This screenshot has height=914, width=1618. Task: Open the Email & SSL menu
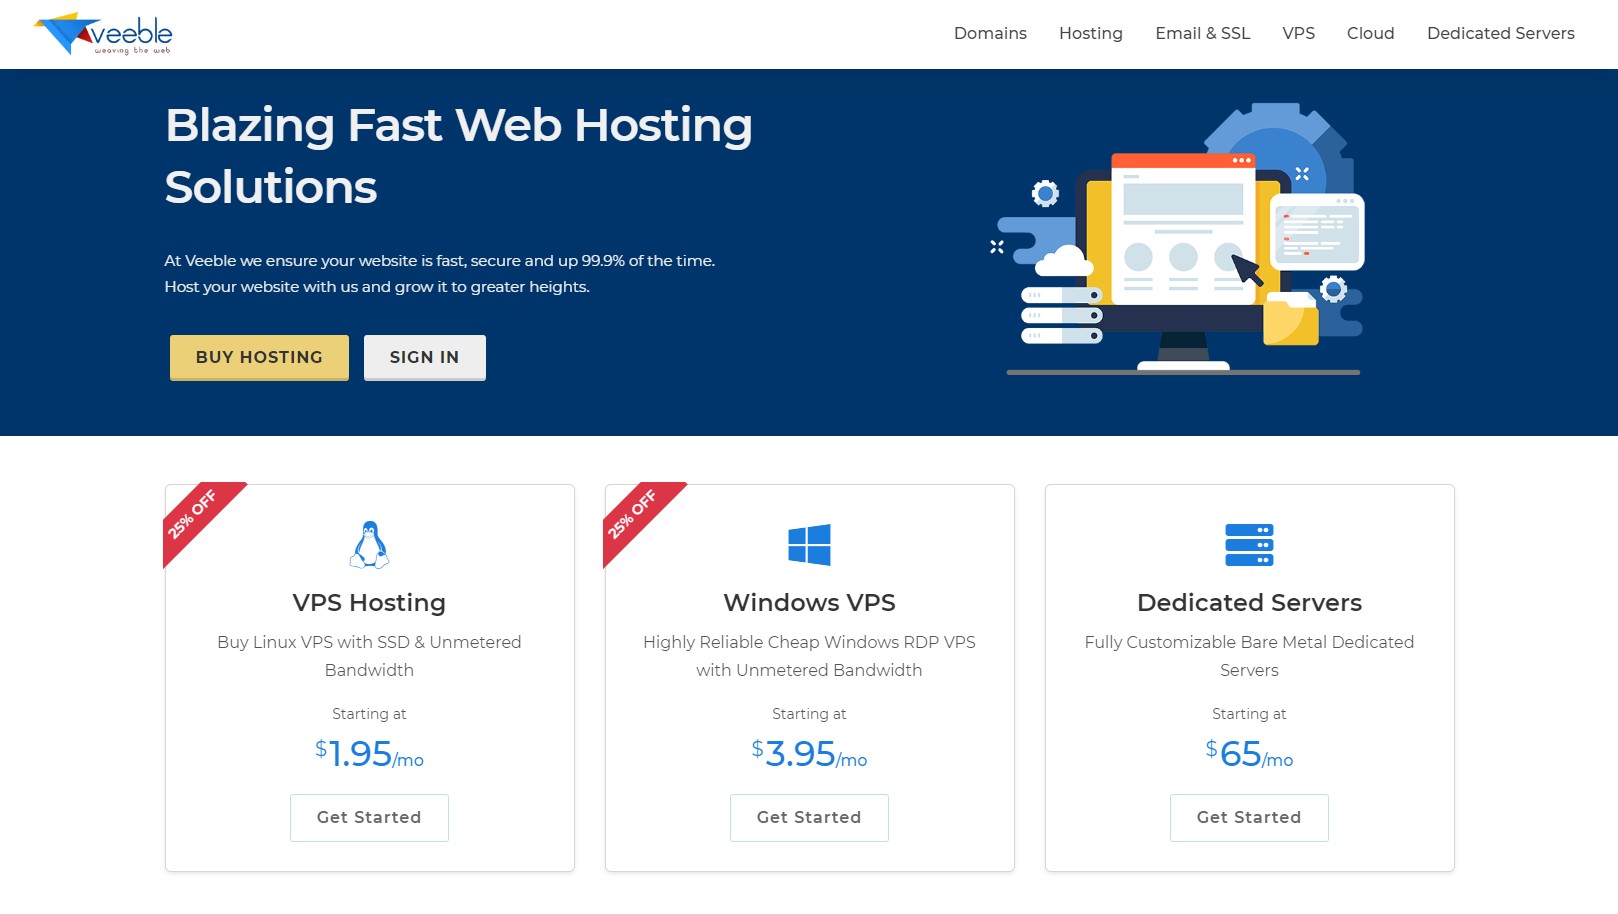pyautogui.click(x=1202, y=33)
